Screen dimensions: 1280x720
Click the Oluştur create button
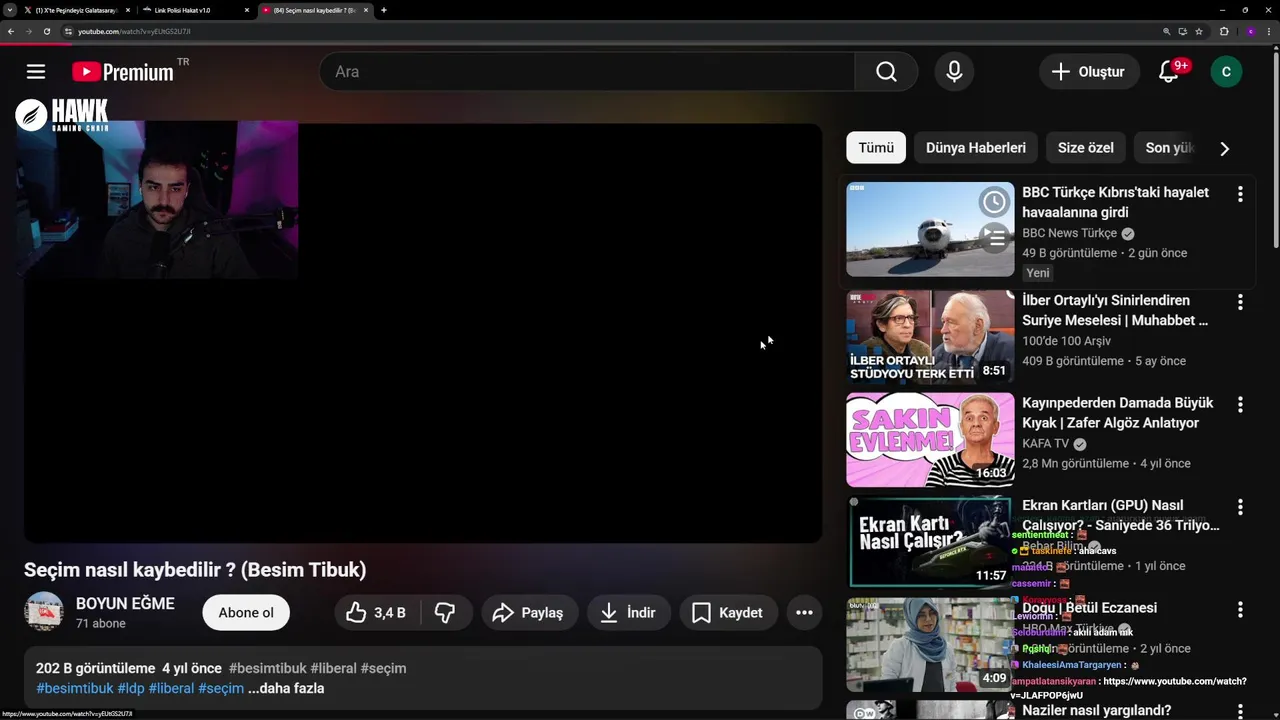[x=1088, y=71]
